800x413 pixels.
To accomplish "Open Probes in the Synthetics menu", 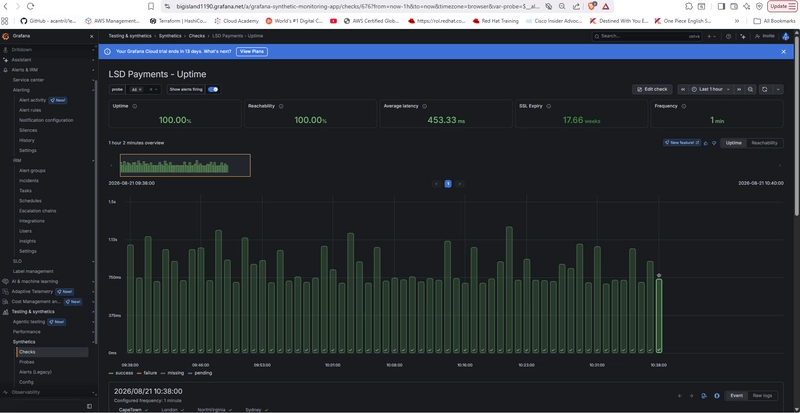I will 27,362.
